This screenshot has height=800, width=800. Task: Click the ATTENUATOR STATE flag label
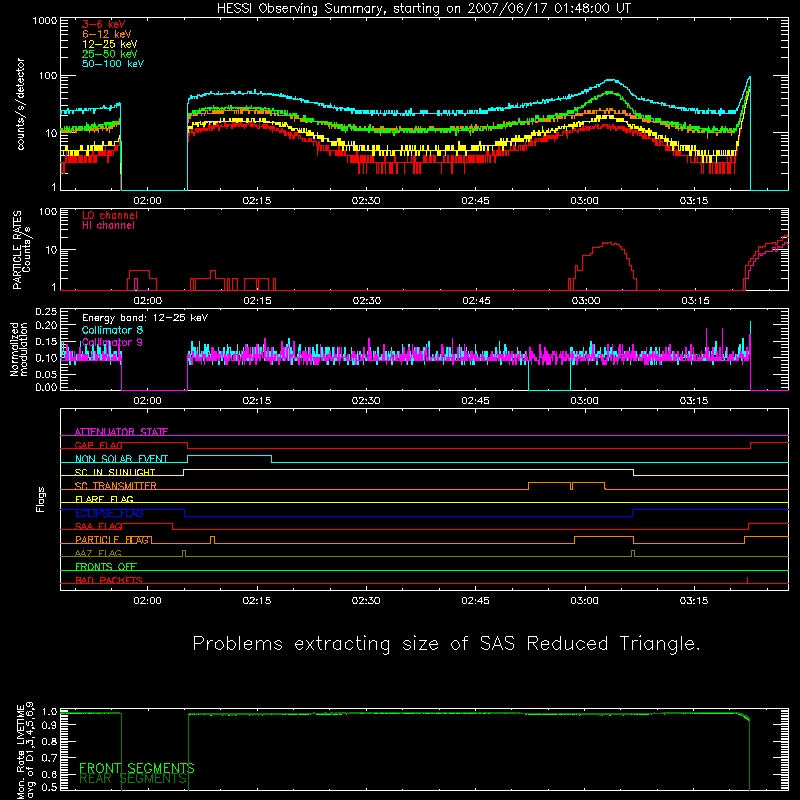coord(121,432)
